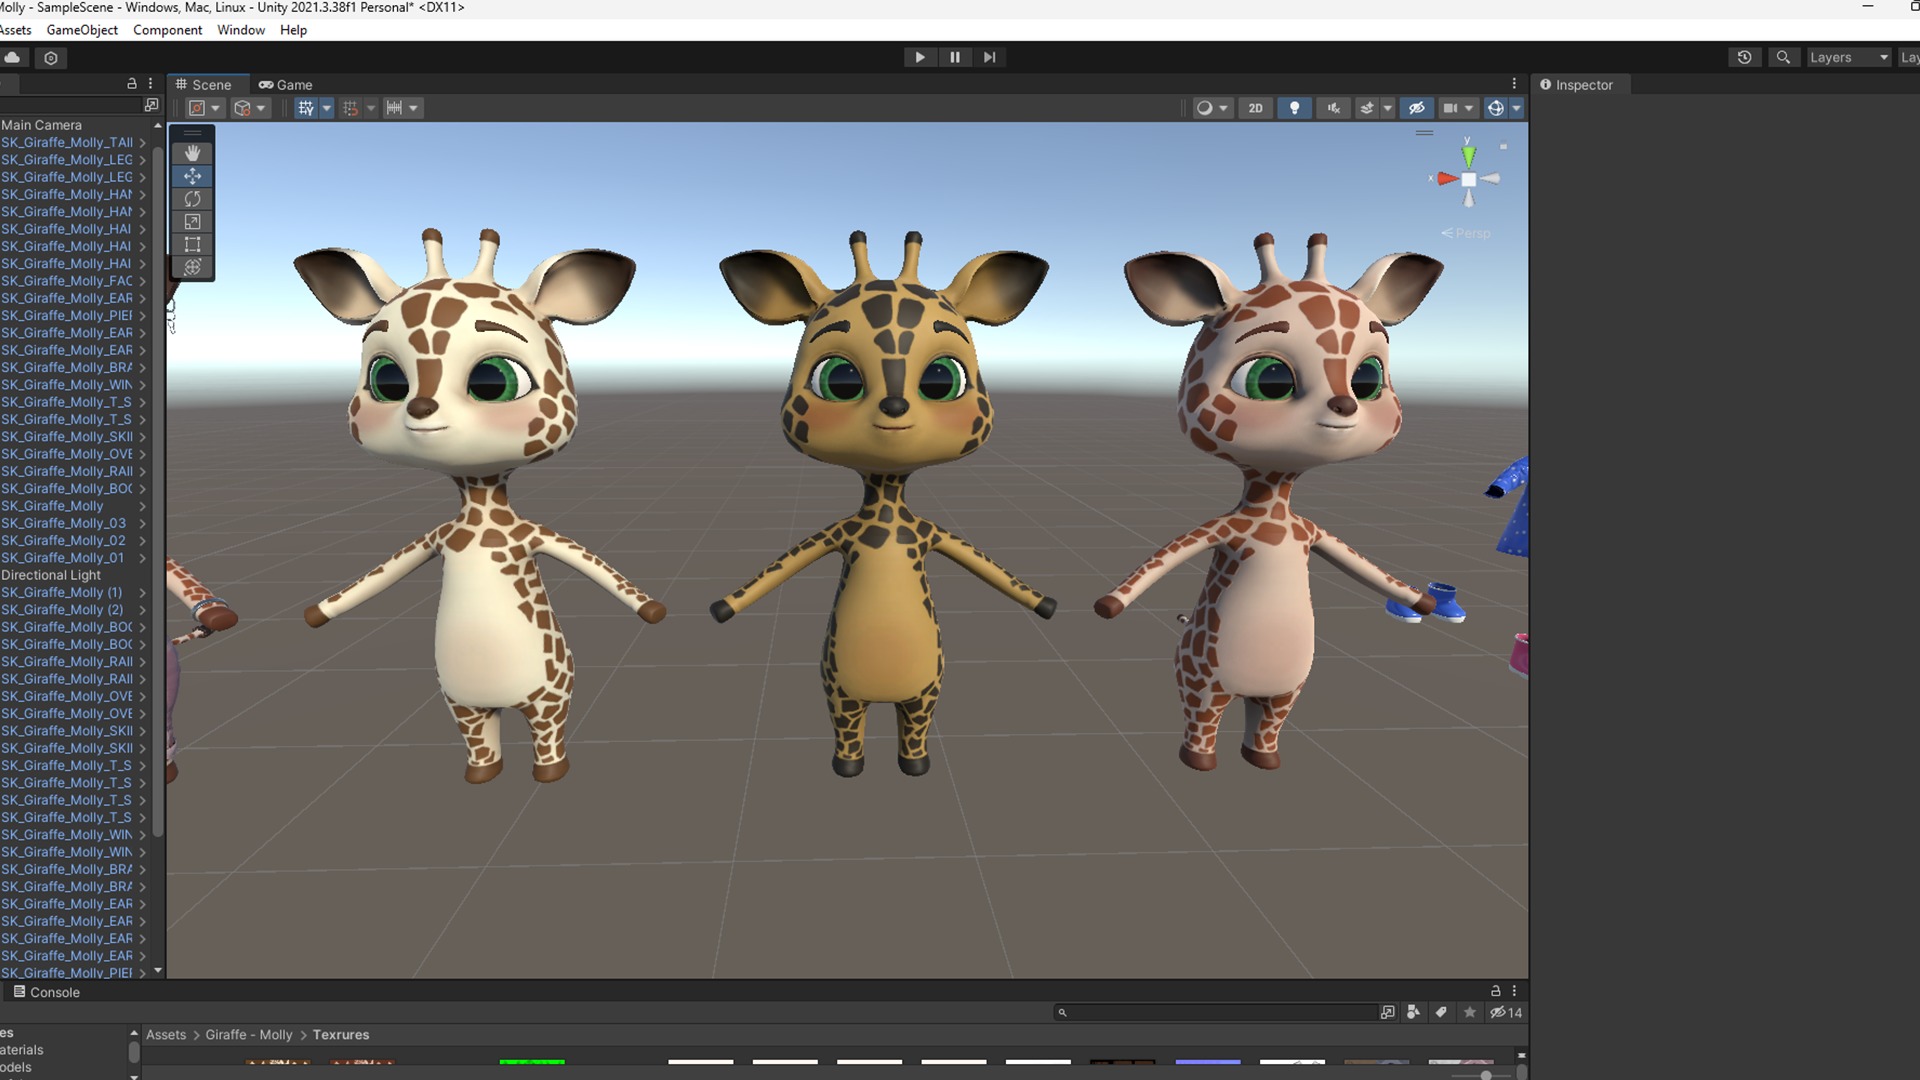Toggle scene effects (skybox, fog)

[1367, 108]
